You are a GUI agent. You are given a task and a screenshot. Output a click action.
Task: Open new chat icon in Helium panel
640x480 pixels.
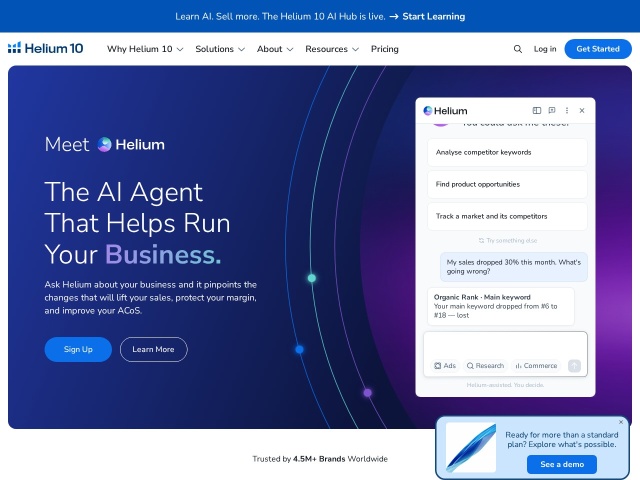click(552, 111)
